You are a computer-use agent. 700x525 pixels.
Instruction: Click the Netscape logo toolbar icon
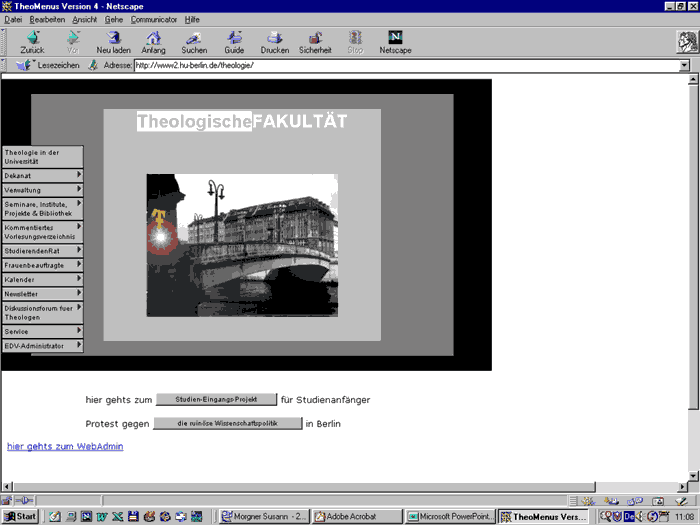[x=395, y=38]
